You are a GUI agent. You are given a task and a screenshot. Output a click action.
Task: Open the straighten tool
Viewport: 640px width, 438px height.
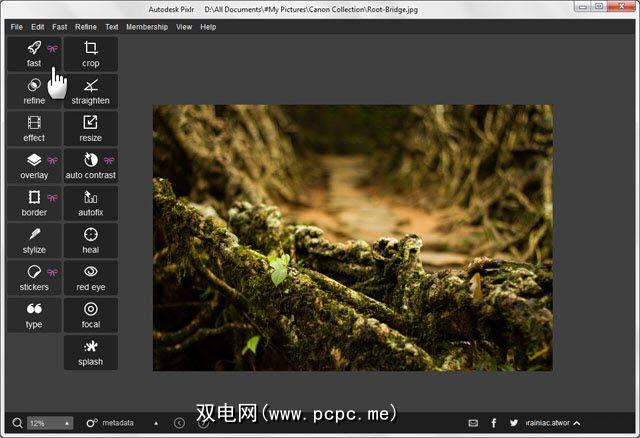coord(91,91)
